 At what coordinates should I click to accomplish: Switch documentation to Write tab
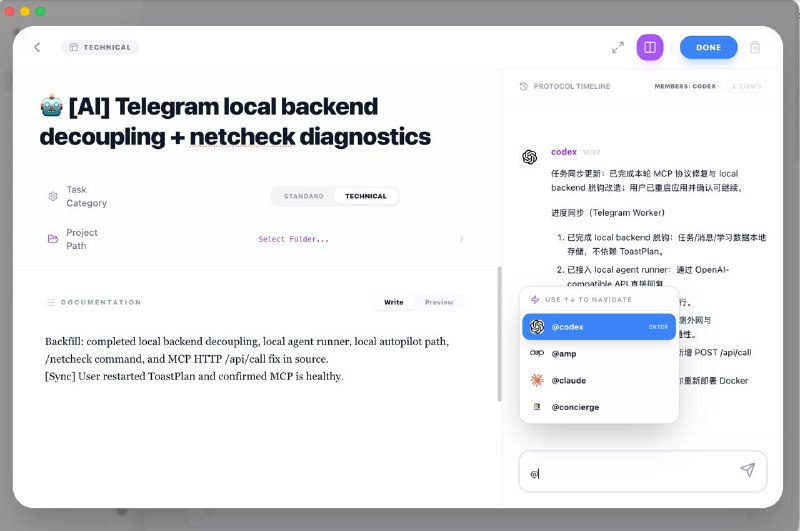(393, 302)
